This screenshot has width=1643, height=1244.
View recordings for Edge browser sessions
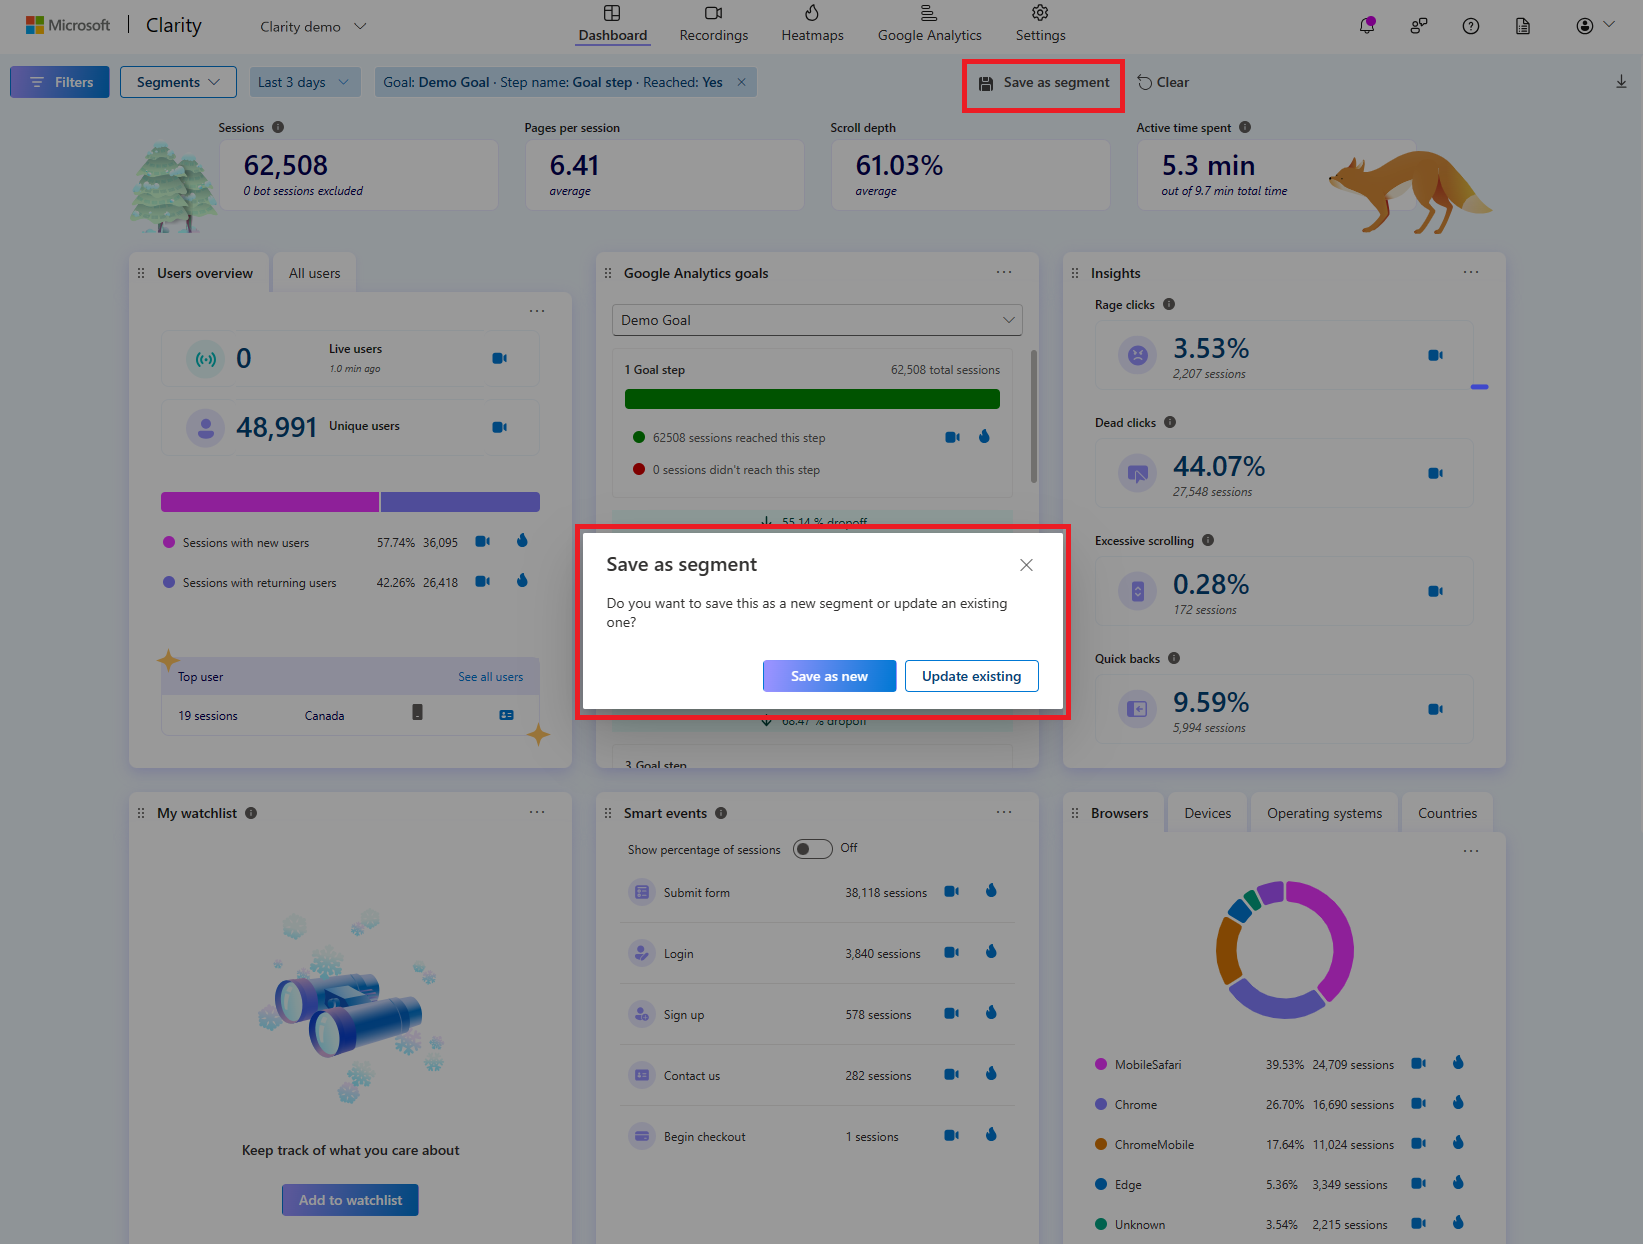pyautogui.click(x=1419, y=1183)
